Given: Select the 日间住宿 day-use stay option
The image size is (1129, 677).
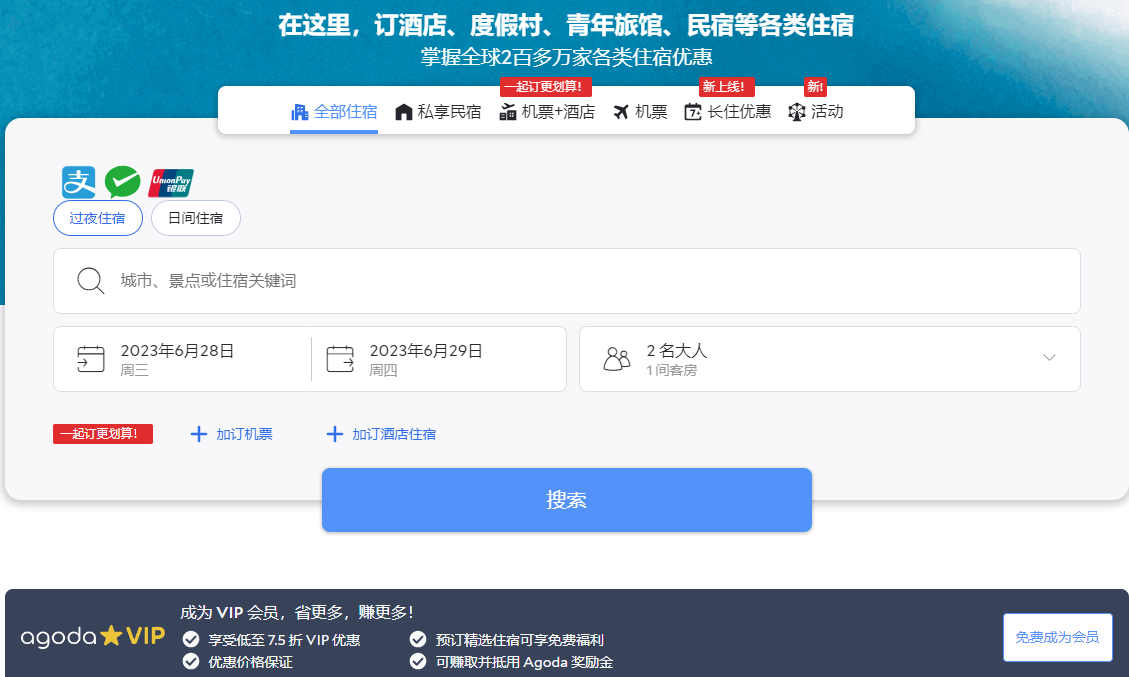Looking at the screenshot, I should click(196, 218).
